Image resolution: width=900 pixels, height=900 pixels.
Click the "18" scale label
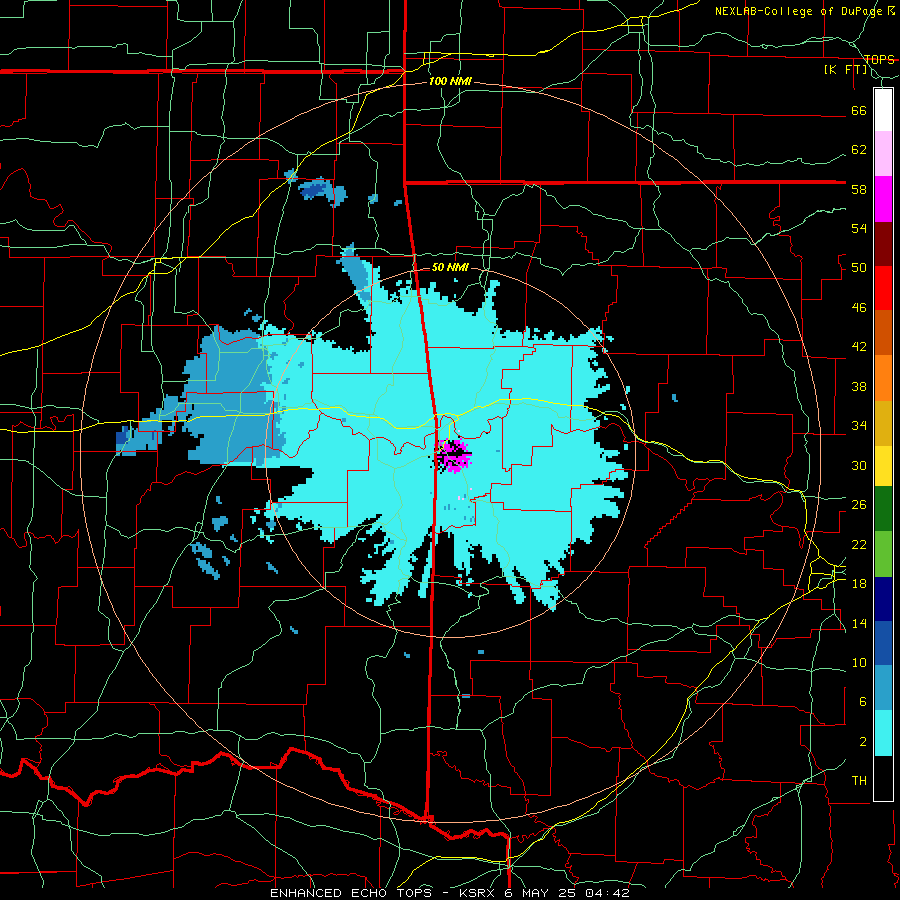(x=859, y=584)
